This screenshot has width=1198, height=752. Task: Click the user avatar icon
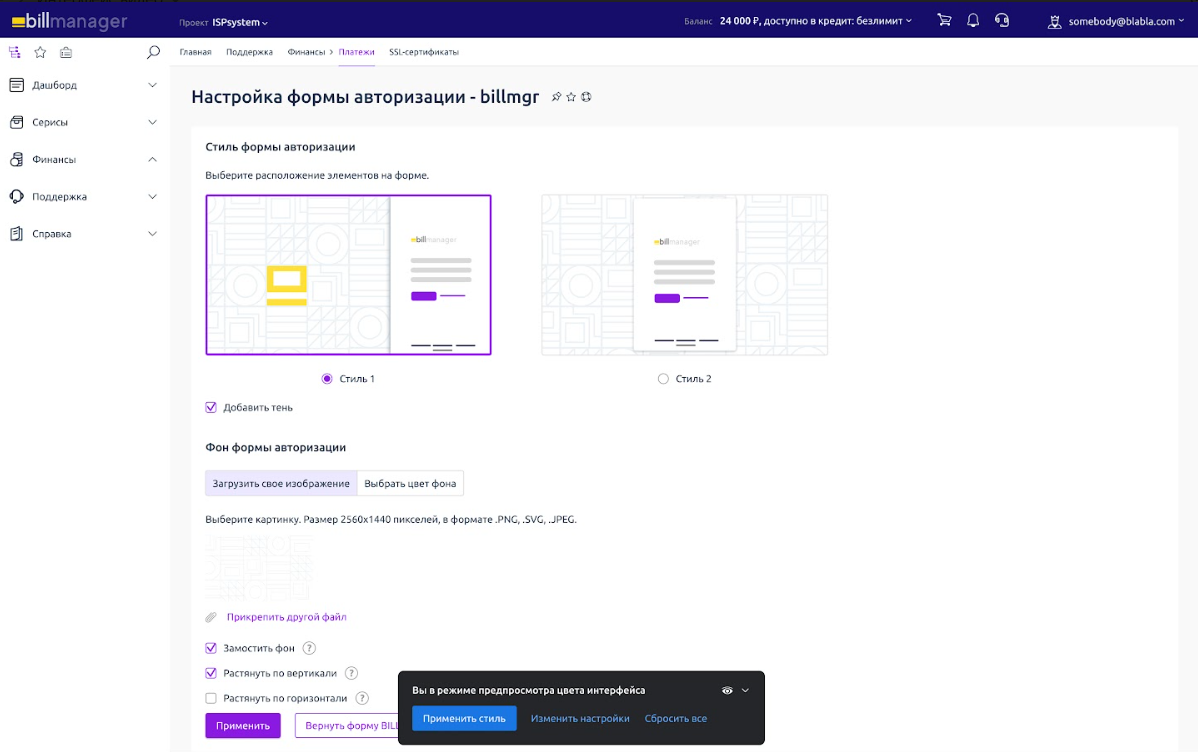pos(1054,21)
